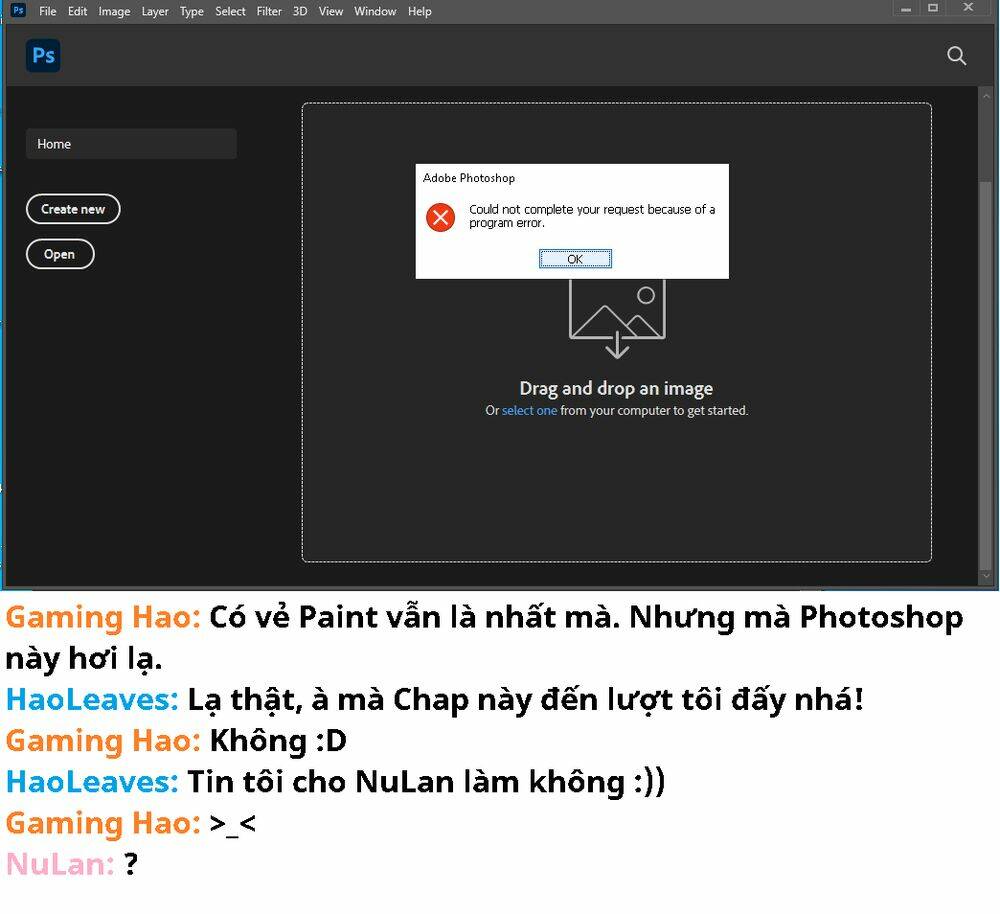Open the File menu
The height and width of the screenshot is (914, 1000).
tap(47, 12)
